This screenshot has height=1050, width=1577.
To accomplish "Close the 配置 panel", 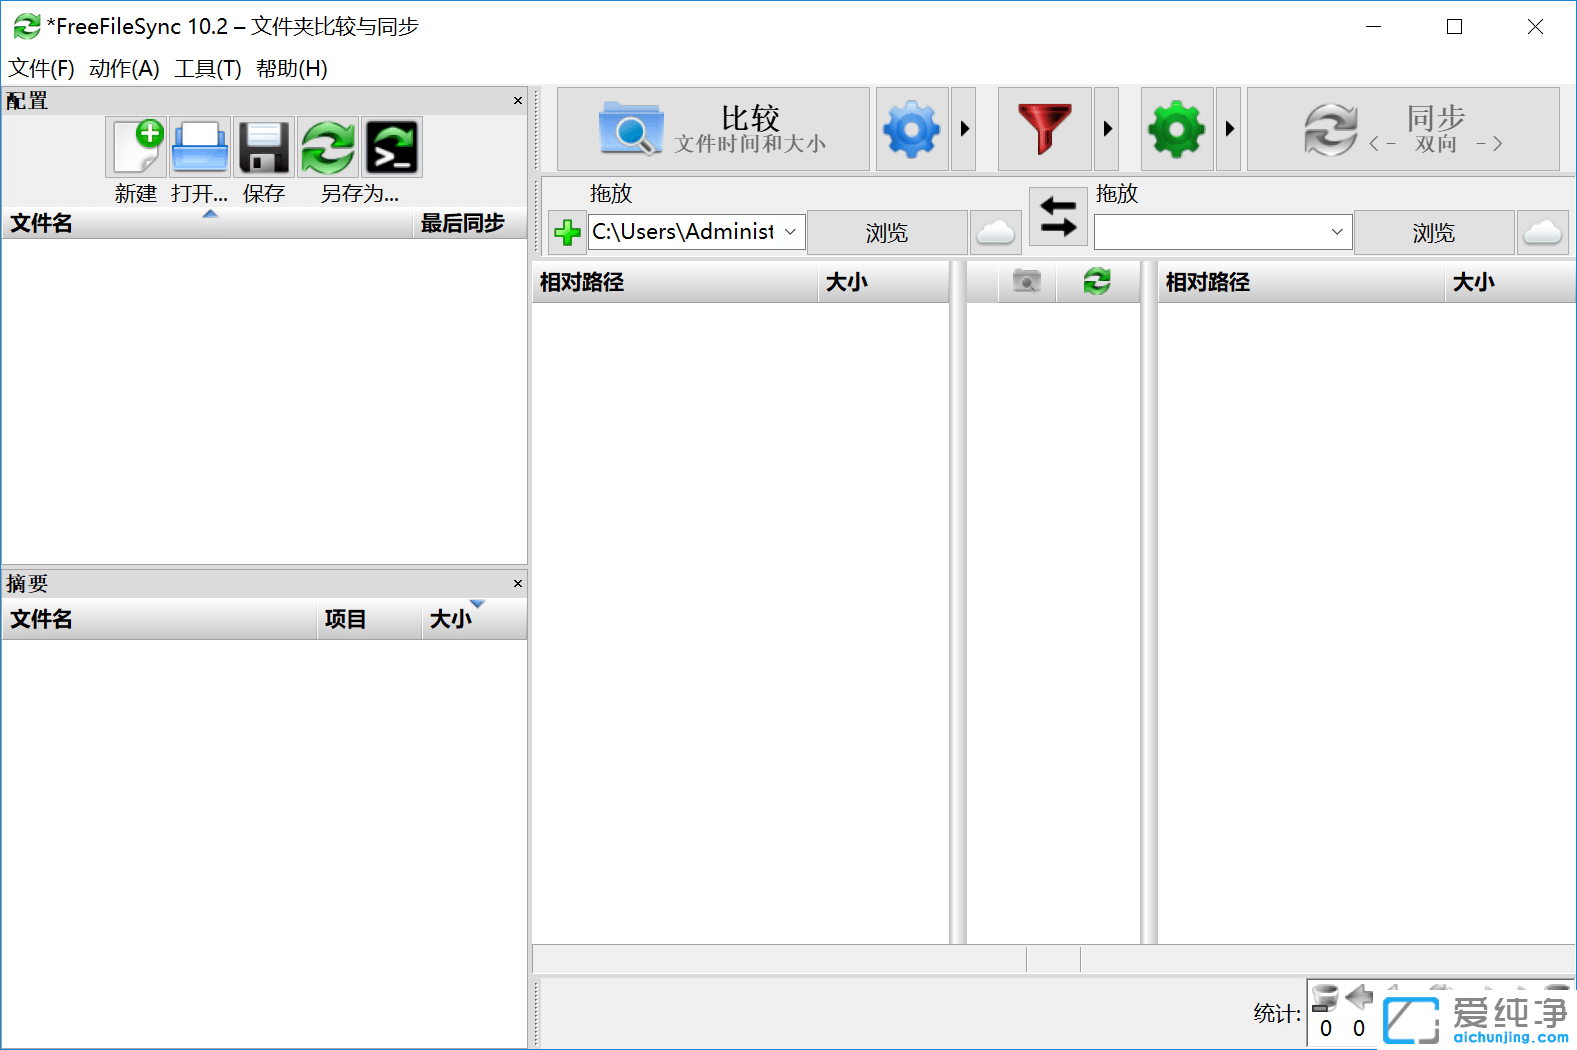I will coord(518,101).
